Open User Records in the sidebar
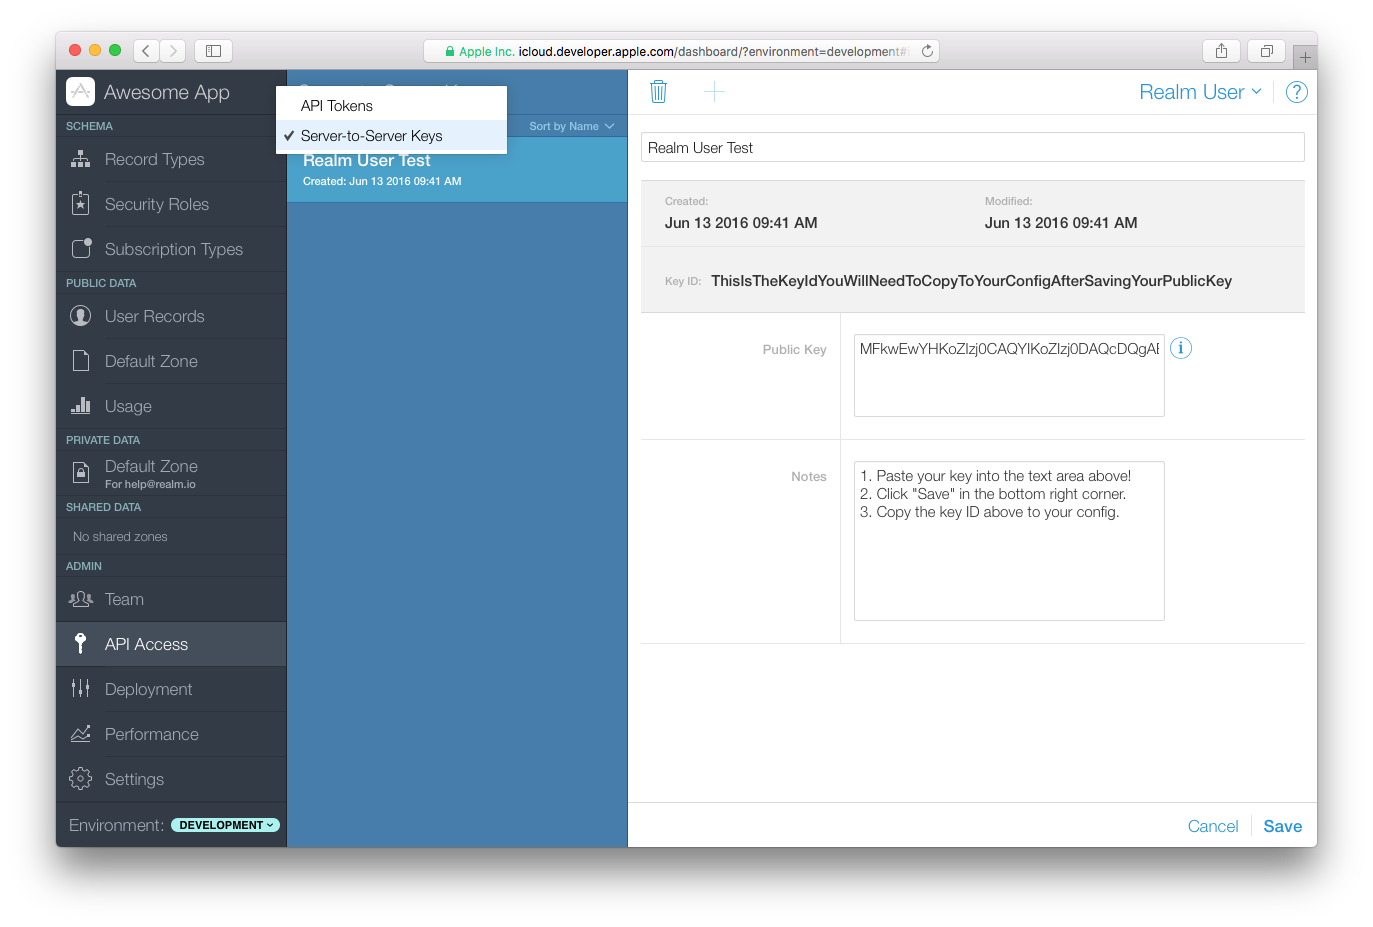The height and width of the screenshot is (927, 1373). pyautogui.click(x=171, y=316)
